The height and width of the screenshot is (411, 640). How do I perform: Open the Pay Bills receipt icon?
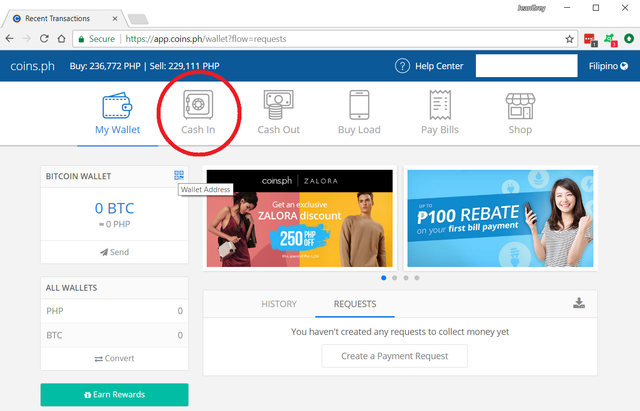pyautogui.click(x=440, y=105)
